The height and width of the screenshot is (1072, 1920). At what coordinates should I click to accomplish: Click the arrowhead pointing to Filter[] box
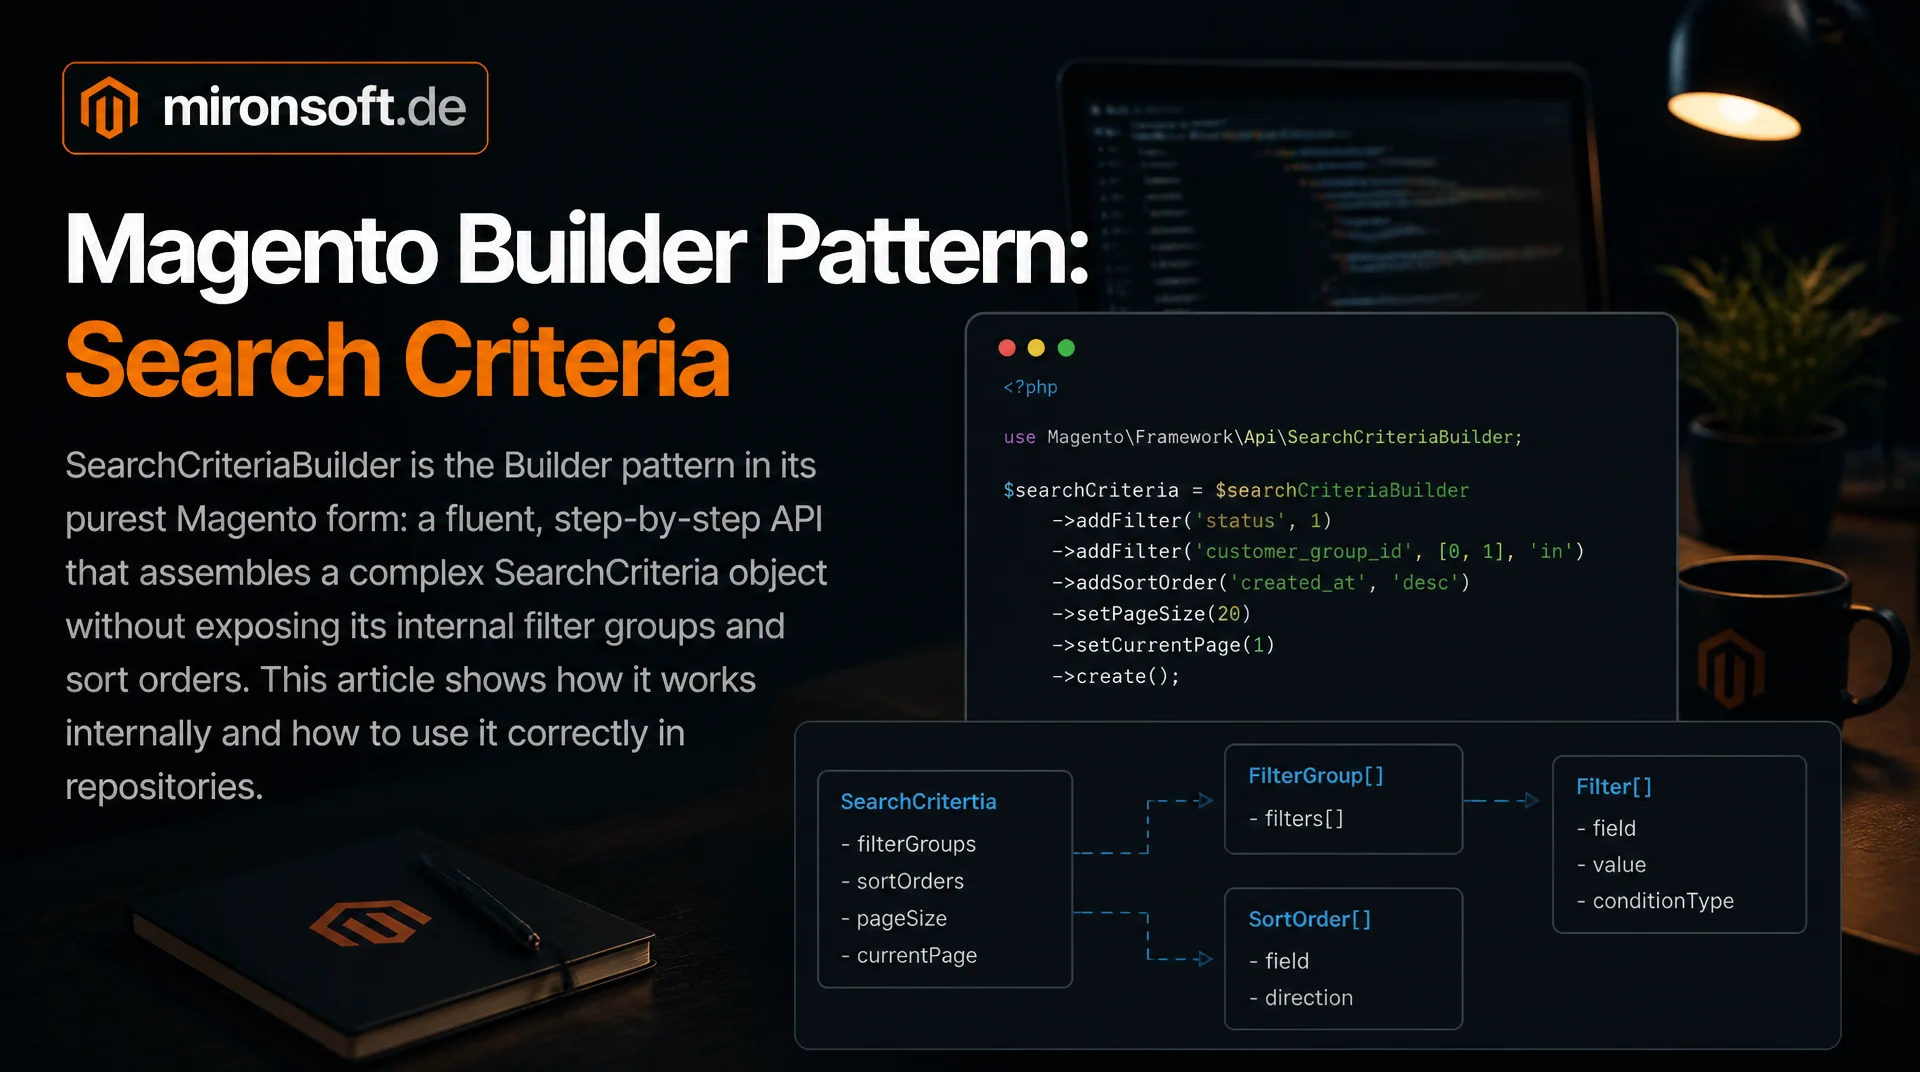coord(1530,800)
